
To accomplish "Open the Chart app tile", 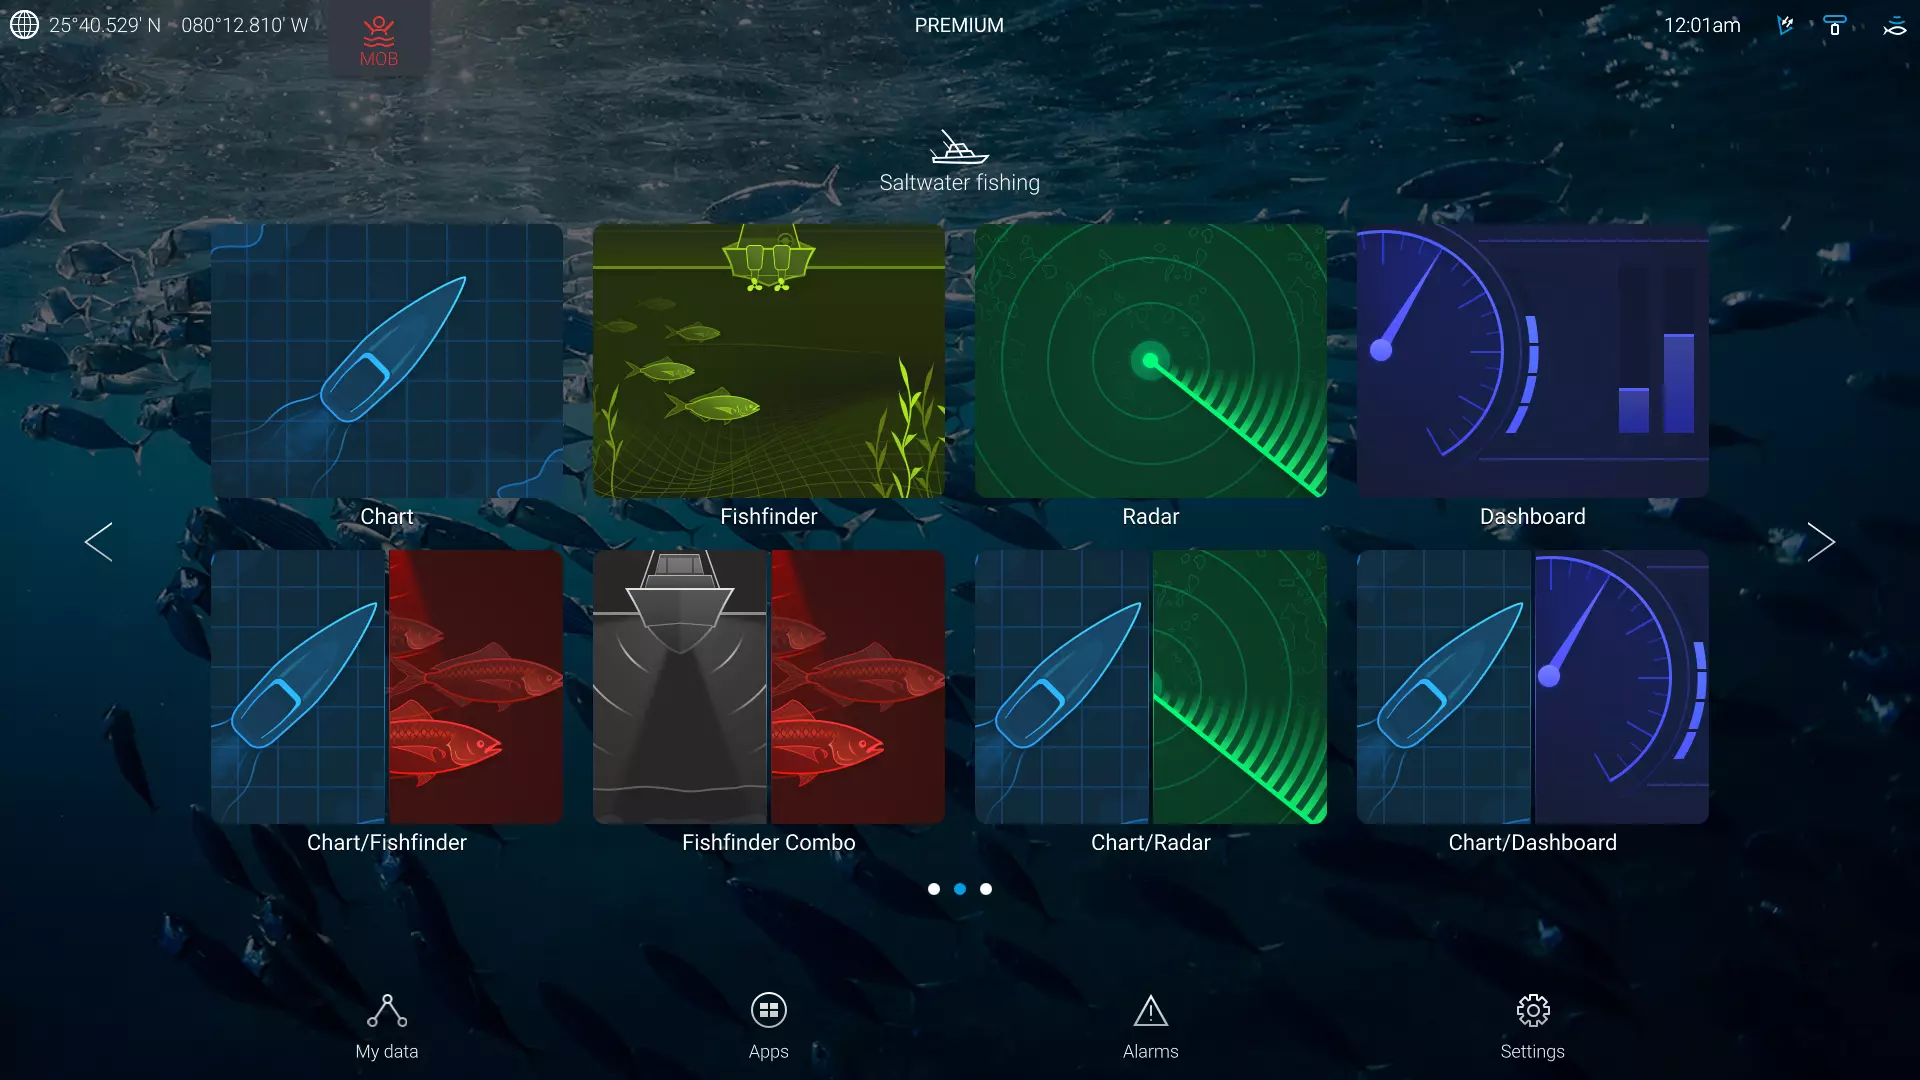I will (x=387, y=361).
